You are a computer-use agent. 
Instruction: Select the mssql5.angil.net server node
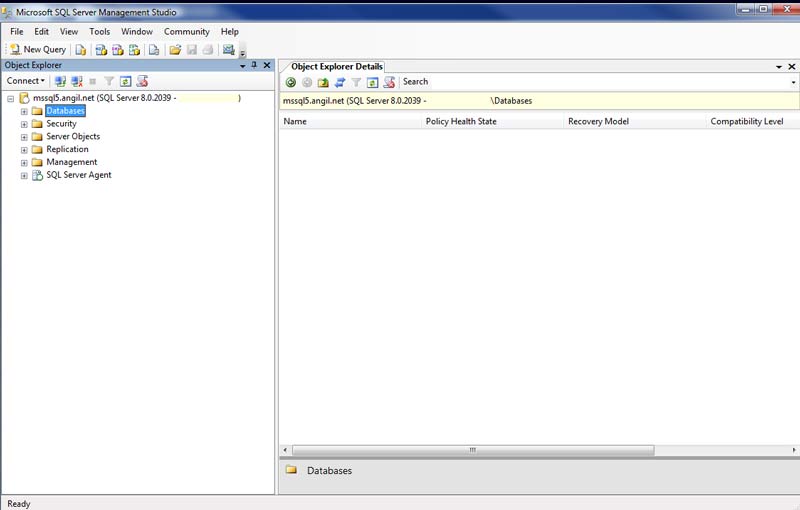[x=136, y=98]
